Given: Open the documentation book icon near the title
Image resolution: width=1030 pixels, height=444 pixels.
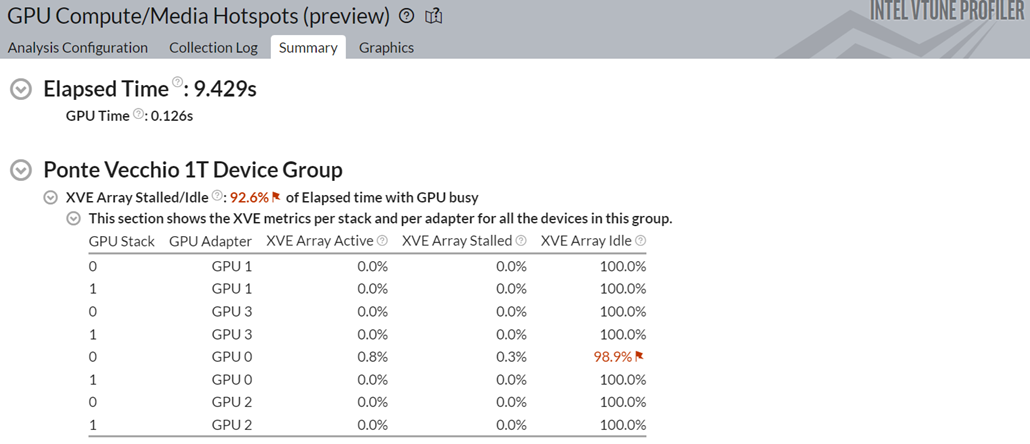Looking at the screenshot, I should click(433, 16).
